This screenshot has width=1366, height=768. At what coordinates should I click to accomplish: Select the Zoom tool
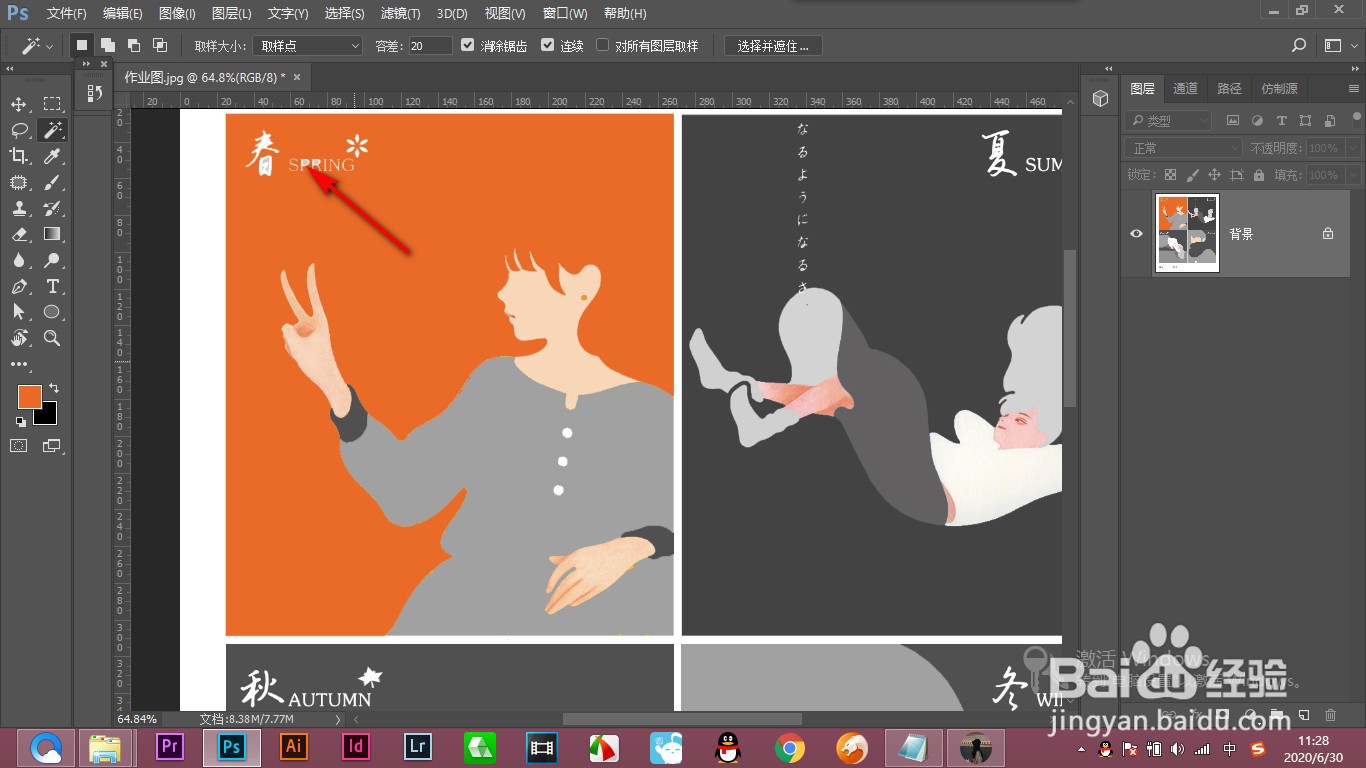52,338
